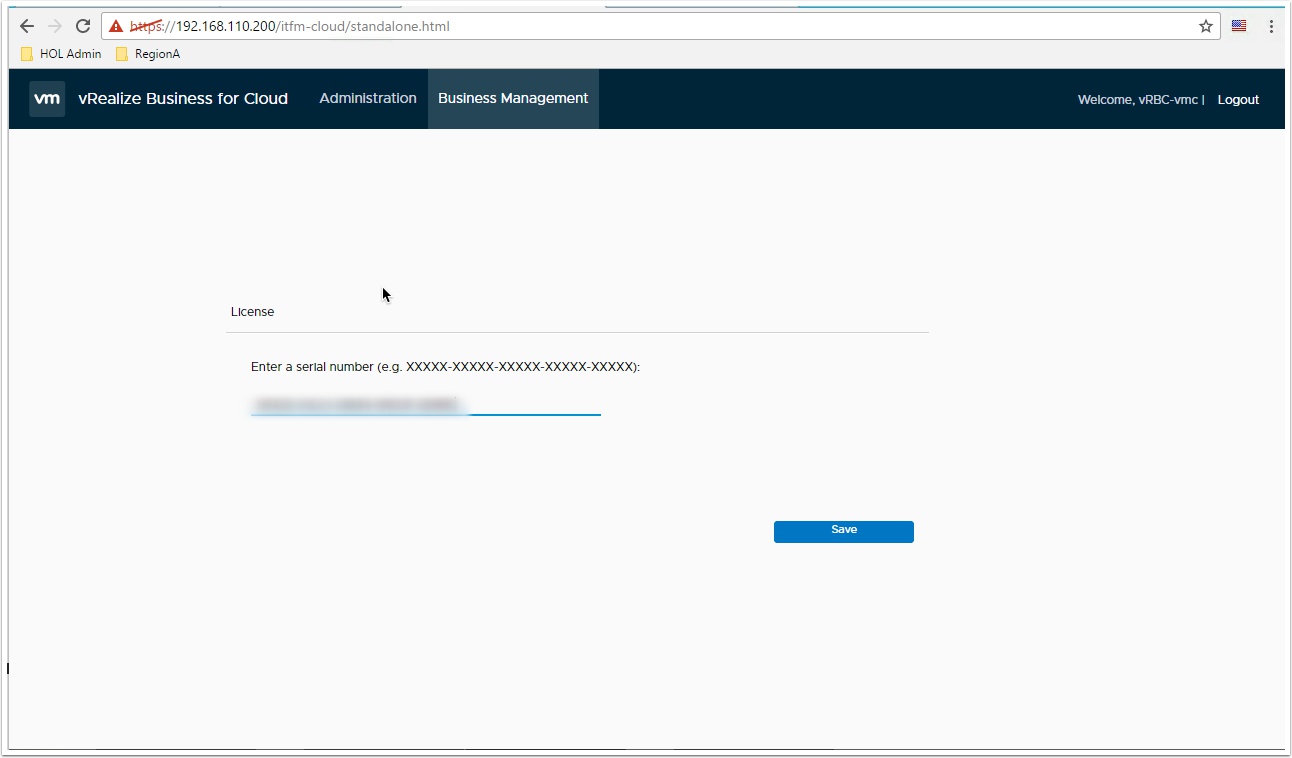Image resolution: width=1292 pixels, height=758 pixels.
Task: Open the HOL Admin bookmark folder
Action: coord(61,54)
